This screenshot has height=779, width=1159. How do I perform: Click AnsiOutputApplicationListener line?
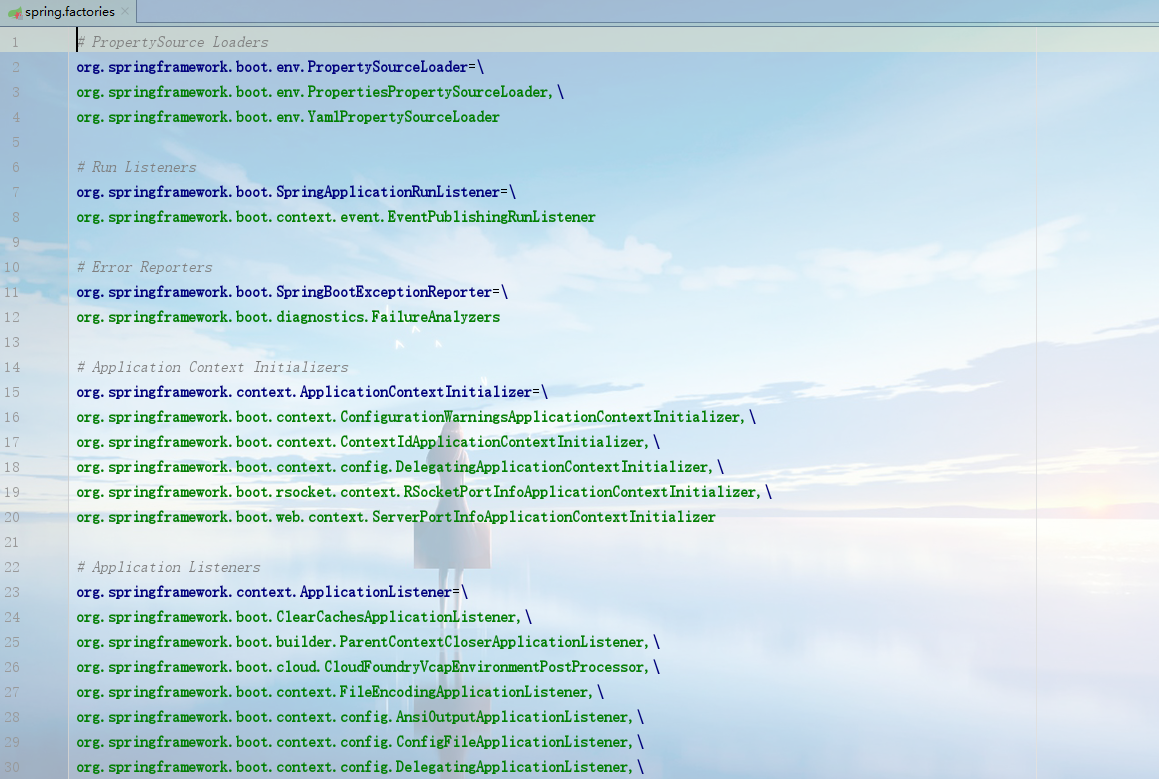coord(360,717)
